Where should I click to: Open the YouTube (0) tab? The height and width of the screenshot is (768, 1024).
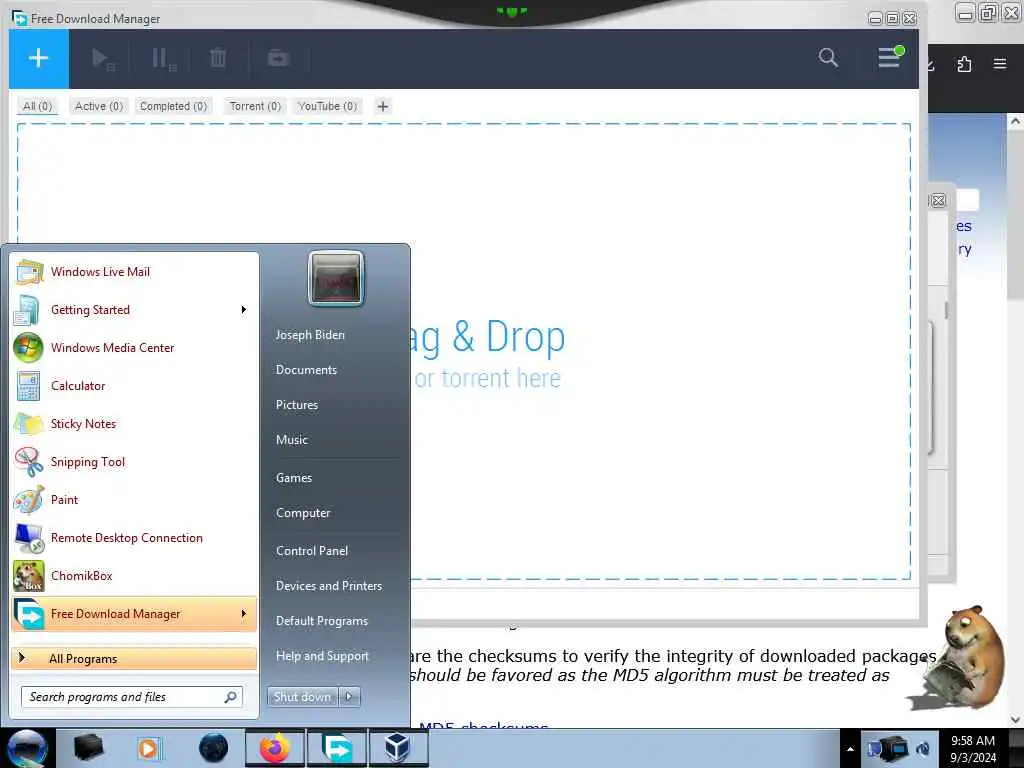[x=327, y=106]
